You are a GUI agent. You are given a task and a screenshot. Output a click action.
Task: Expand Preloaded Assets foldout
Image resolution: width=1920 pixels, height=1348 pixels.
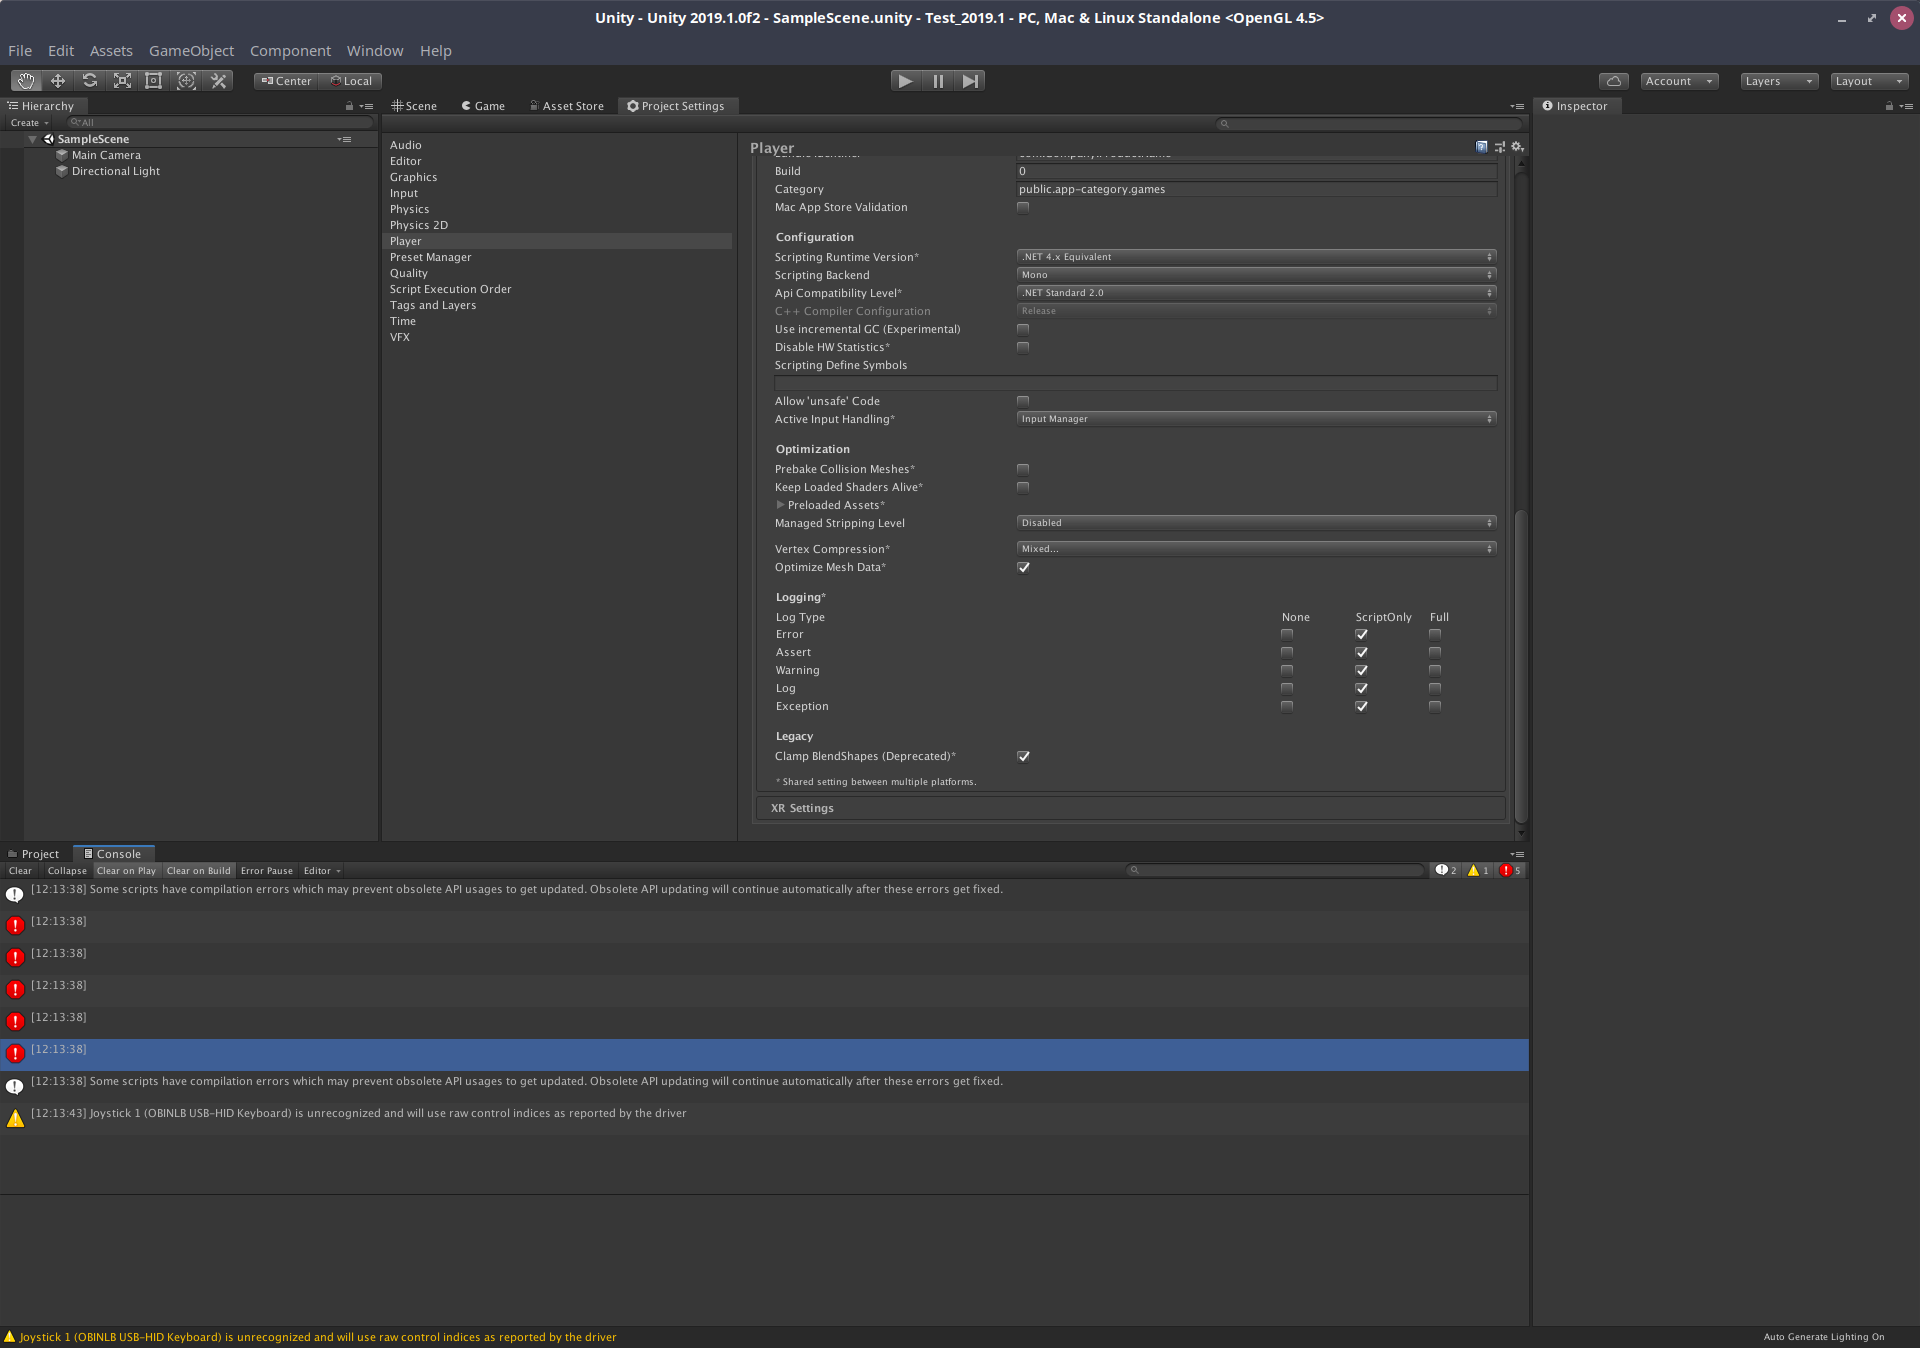[x=781, y=505]
